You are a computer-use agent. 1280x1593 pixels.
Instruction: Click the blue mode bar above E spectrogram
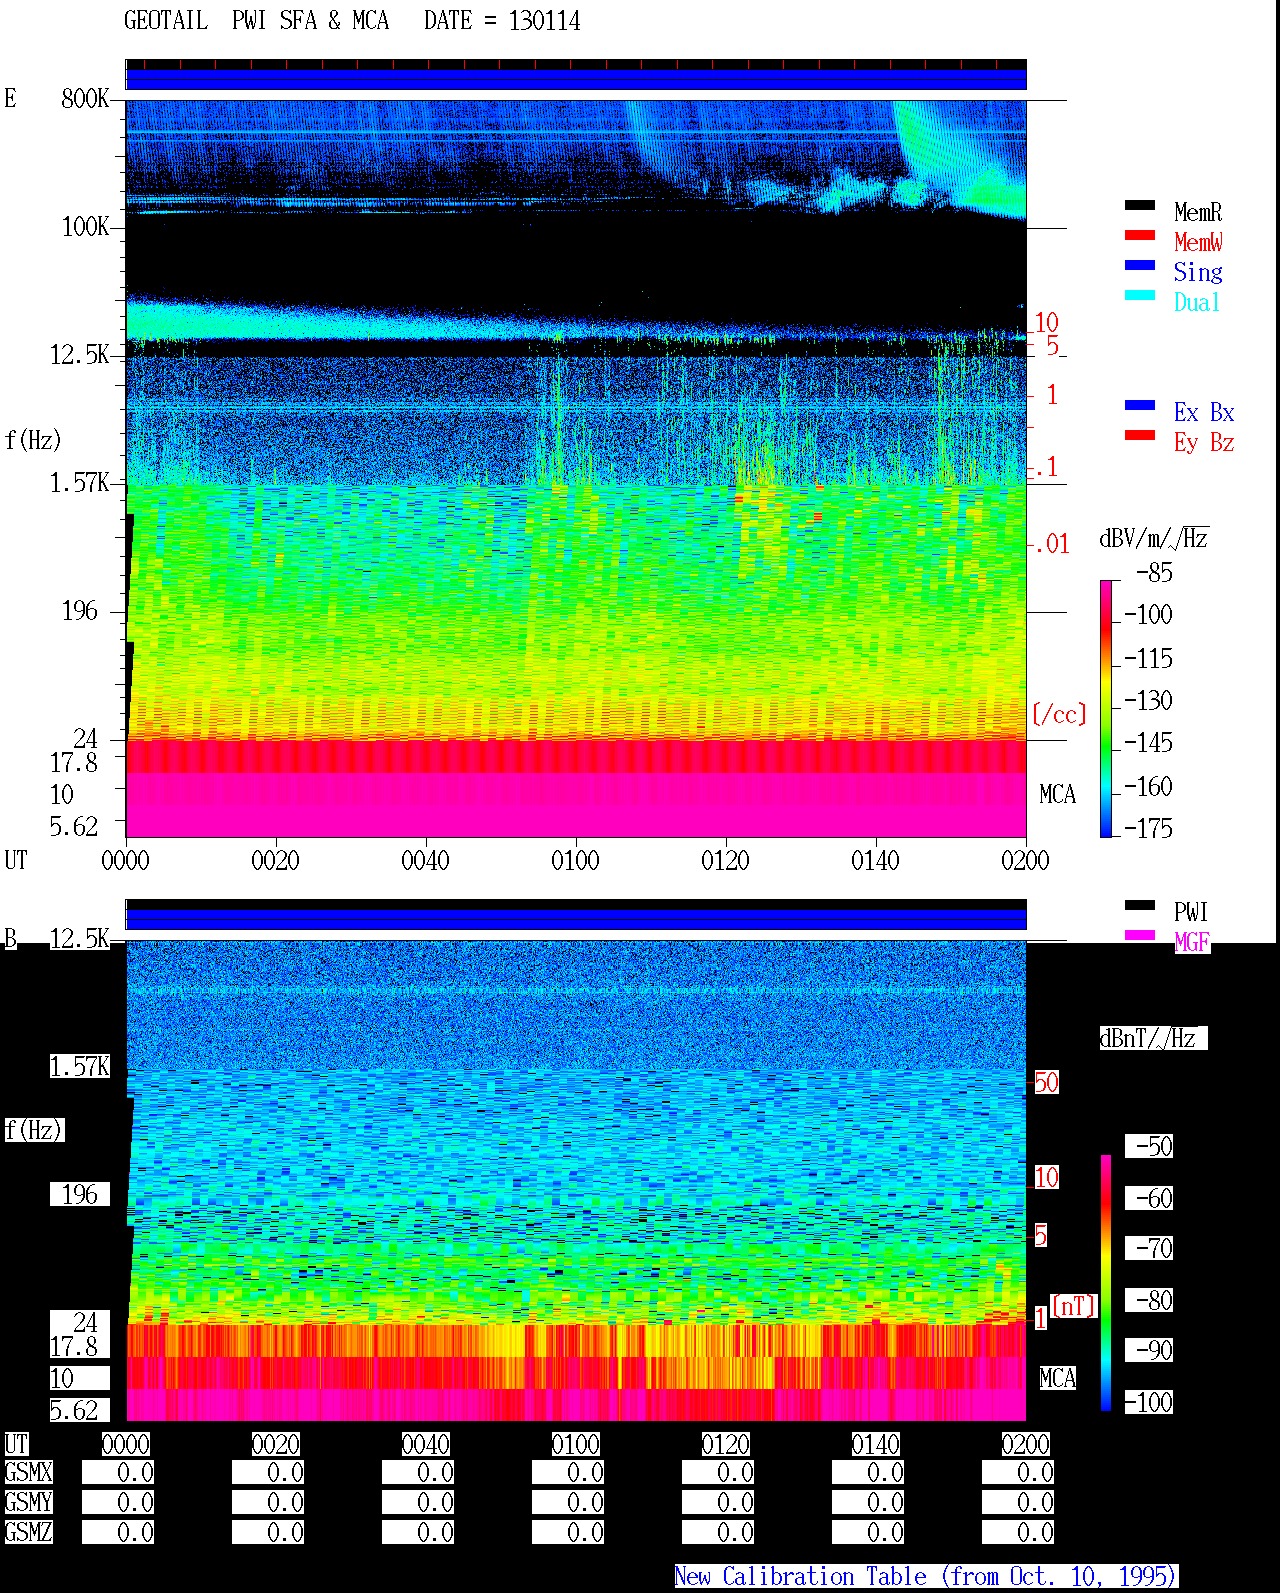click(x=576, y=79)
